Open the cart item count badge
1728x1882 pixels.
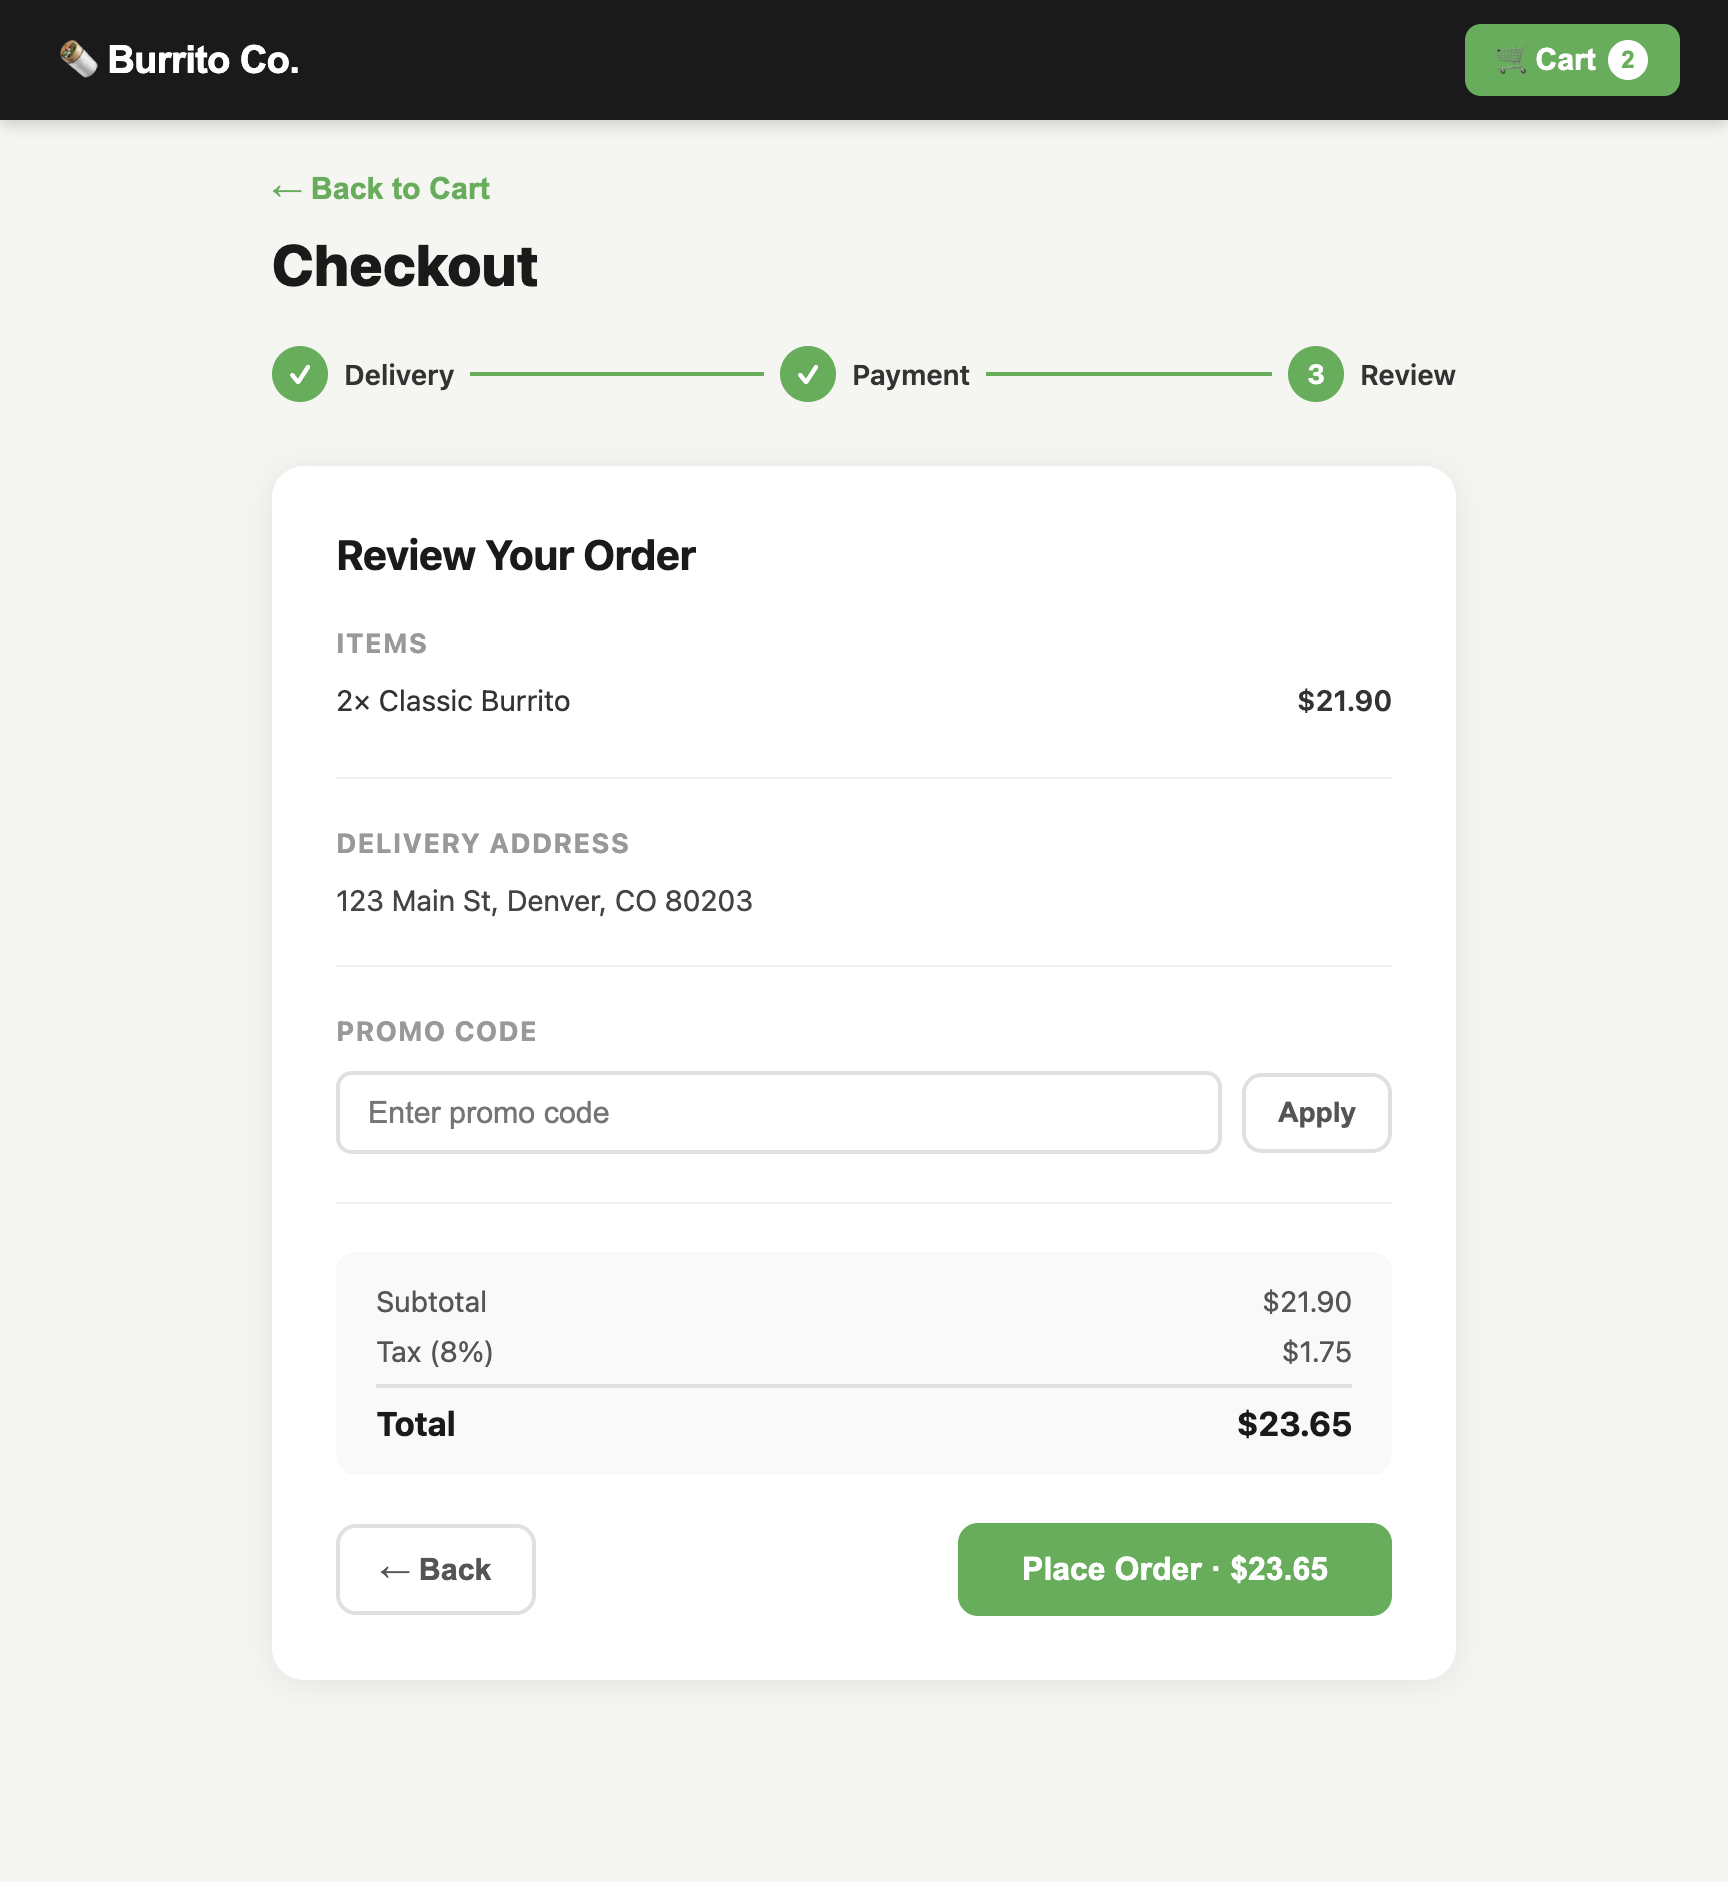(1627, 60)
